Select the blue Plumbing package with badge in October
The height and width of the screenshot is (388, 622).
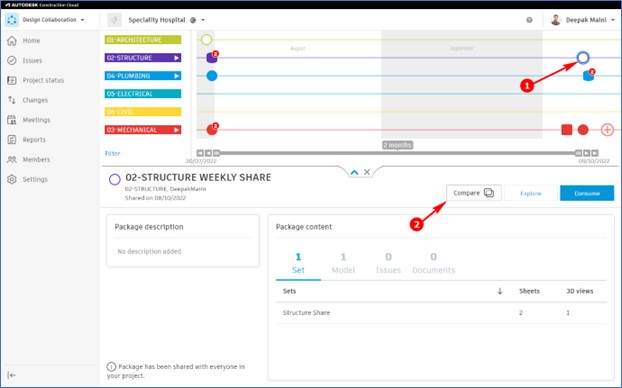coord(589,75)
